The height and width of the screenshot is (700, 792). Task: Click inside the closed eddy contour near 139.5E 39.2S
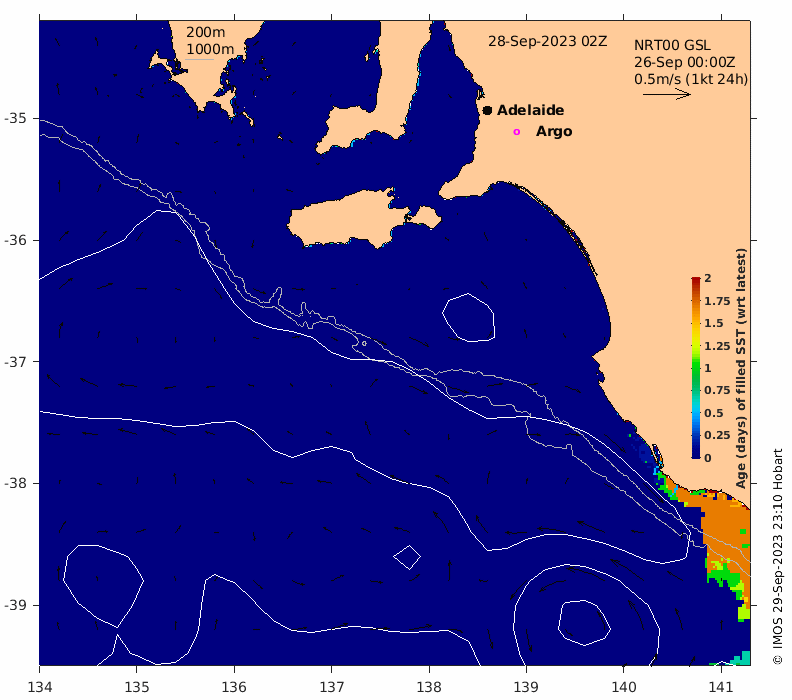click(584, 623)
